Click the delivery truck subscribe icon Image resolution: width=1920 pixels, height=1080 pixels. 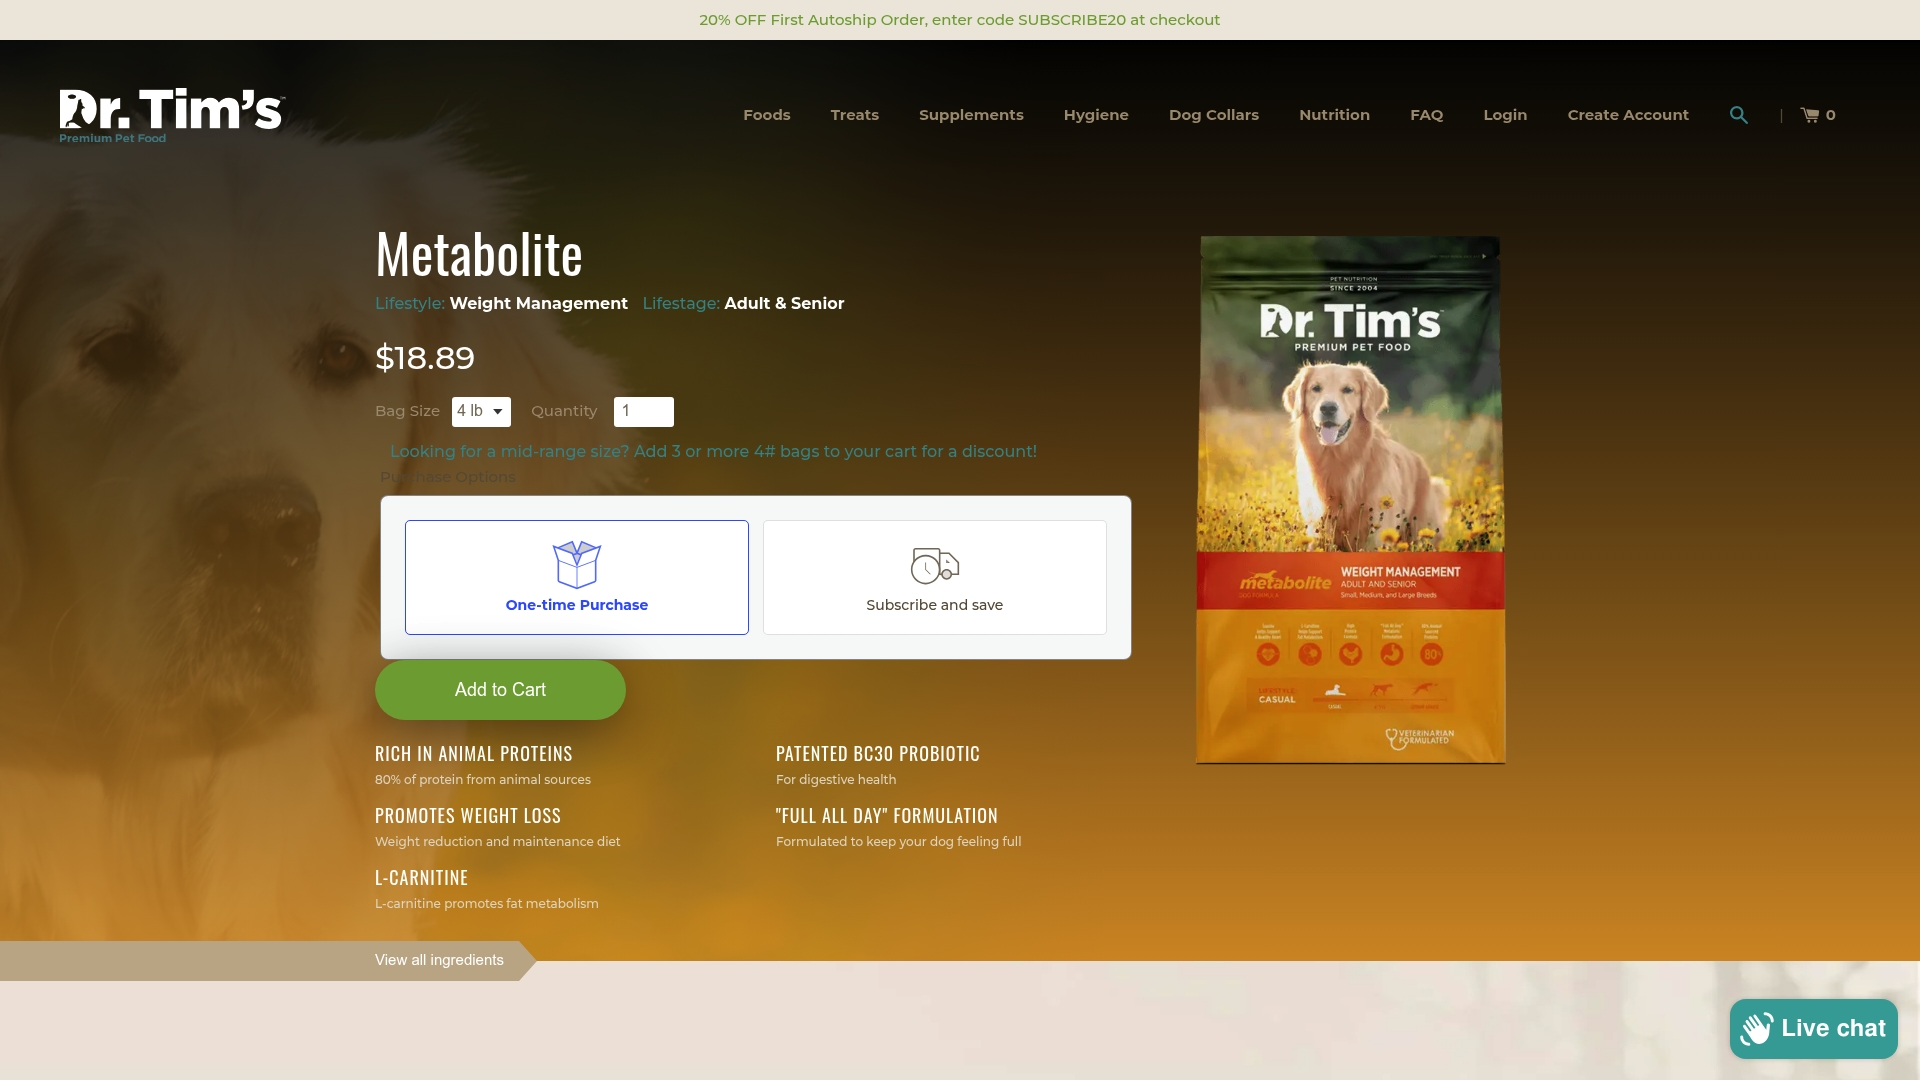coord(935,566)
